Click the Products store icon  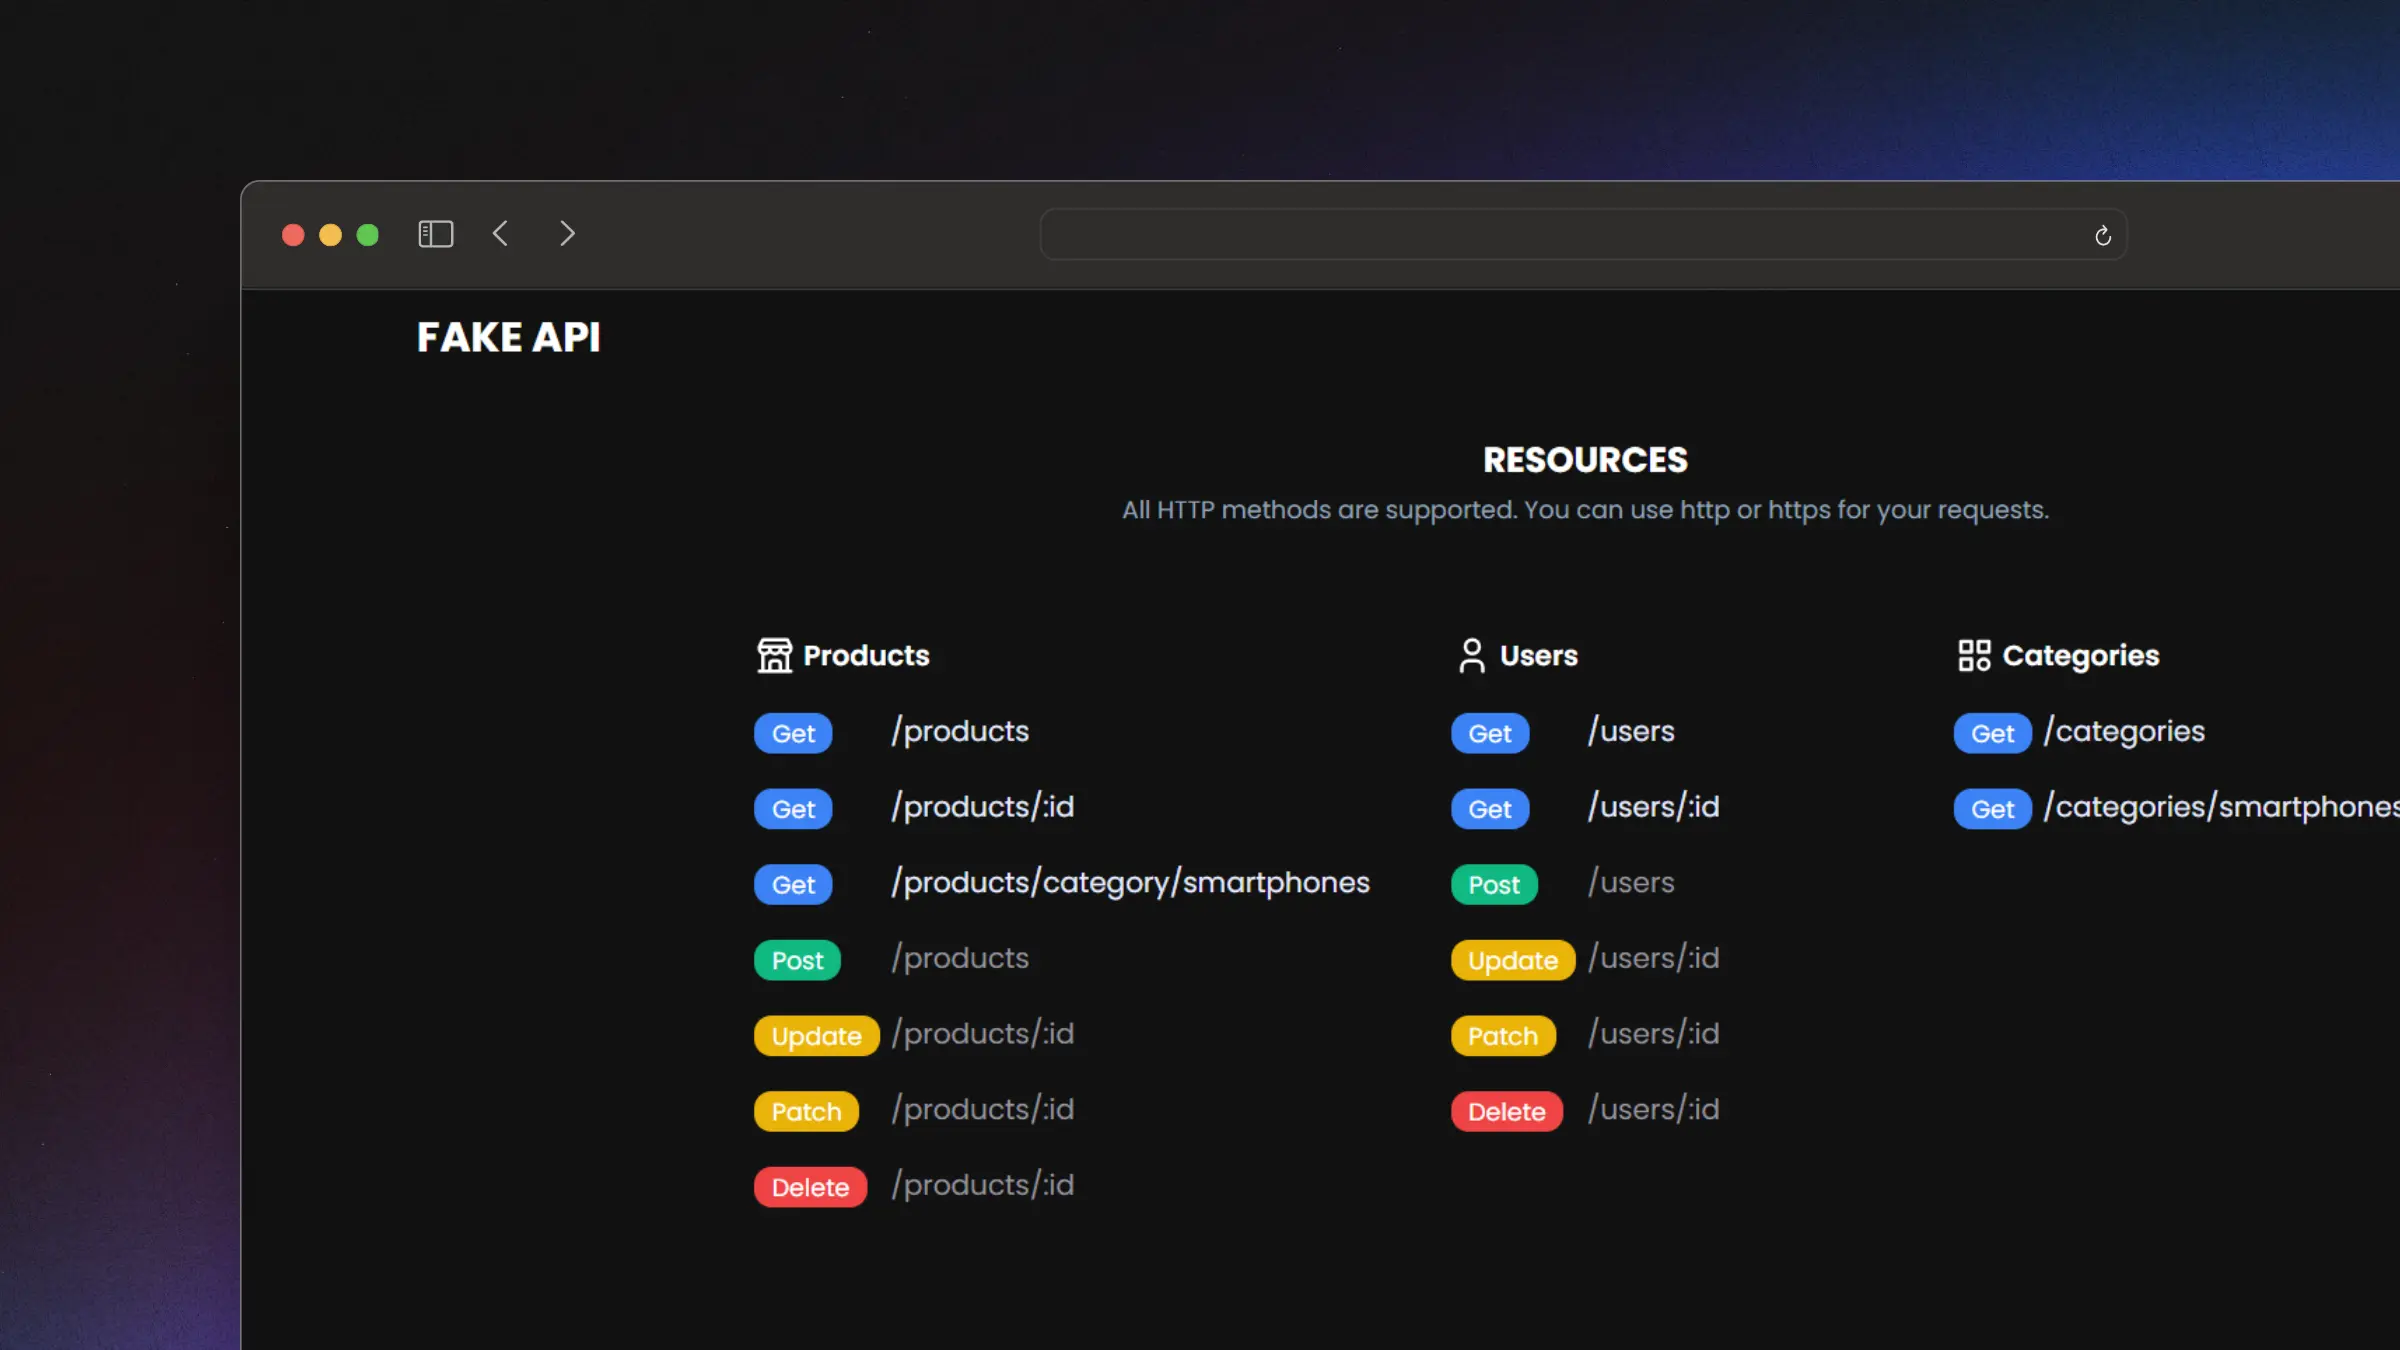774,656
